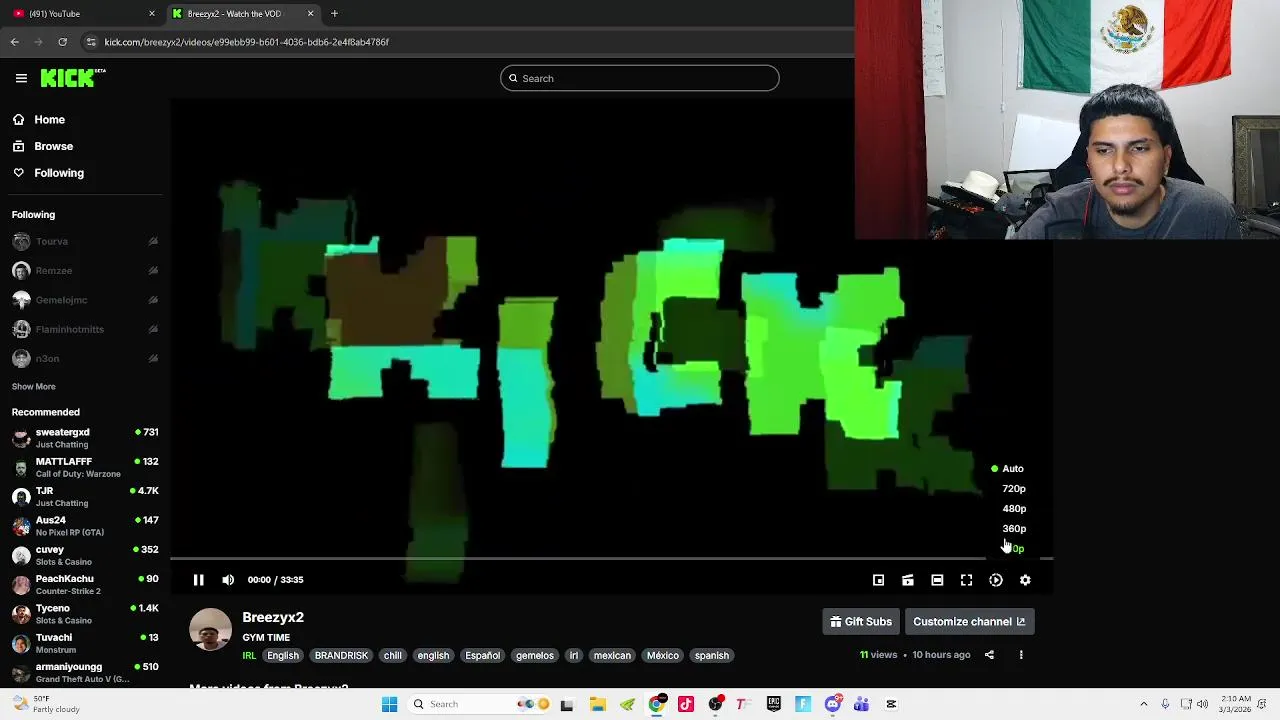Screen dimensions: 1280x720
Task: Click the México tag
Action: (x=662, y=656)
